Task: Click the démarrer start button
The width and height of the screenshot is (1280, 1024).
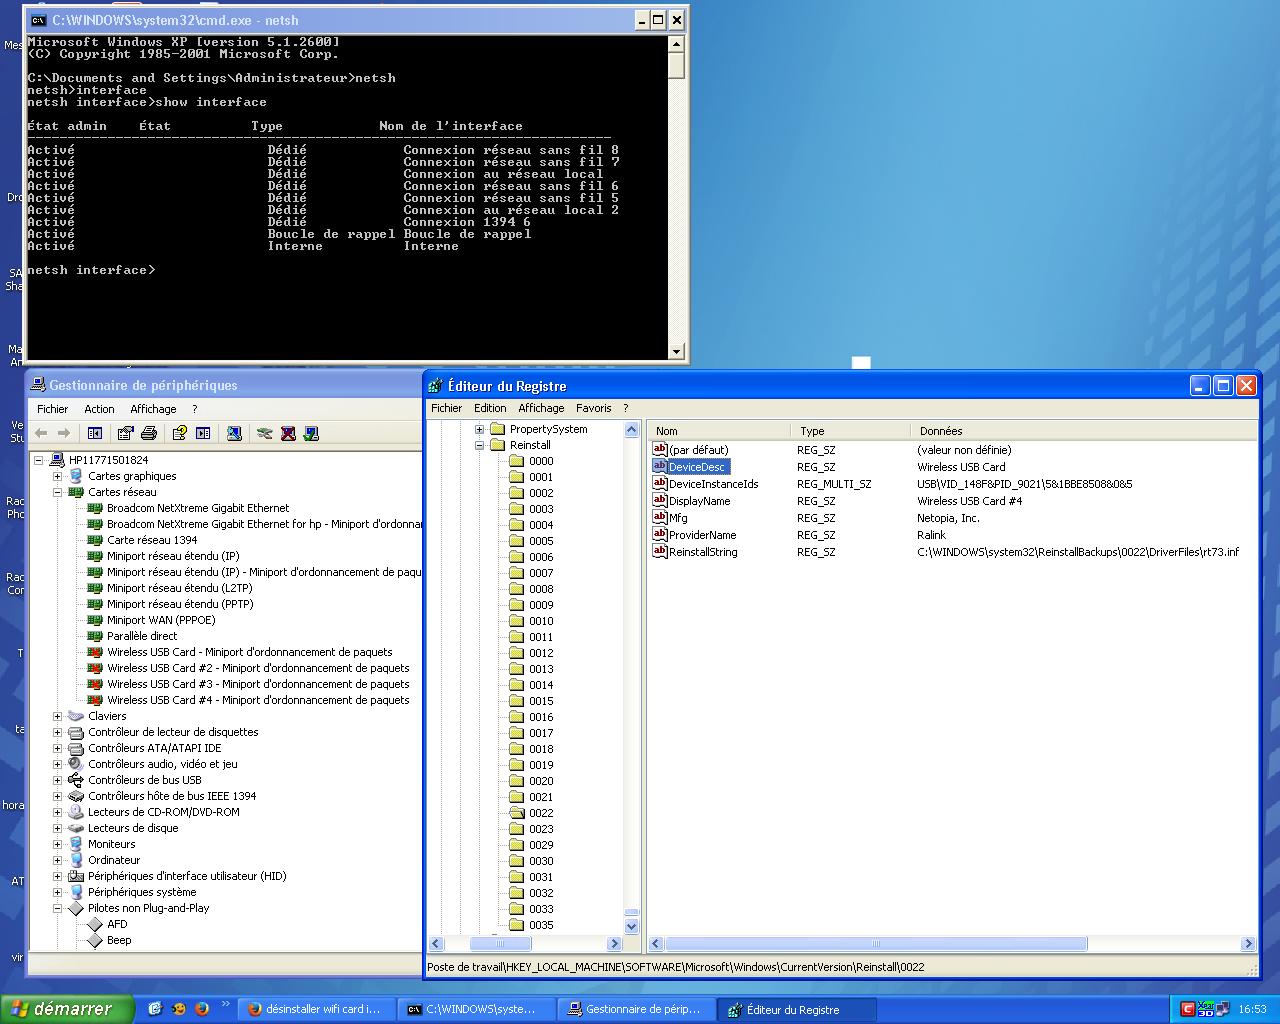Action: (66, 1009)
